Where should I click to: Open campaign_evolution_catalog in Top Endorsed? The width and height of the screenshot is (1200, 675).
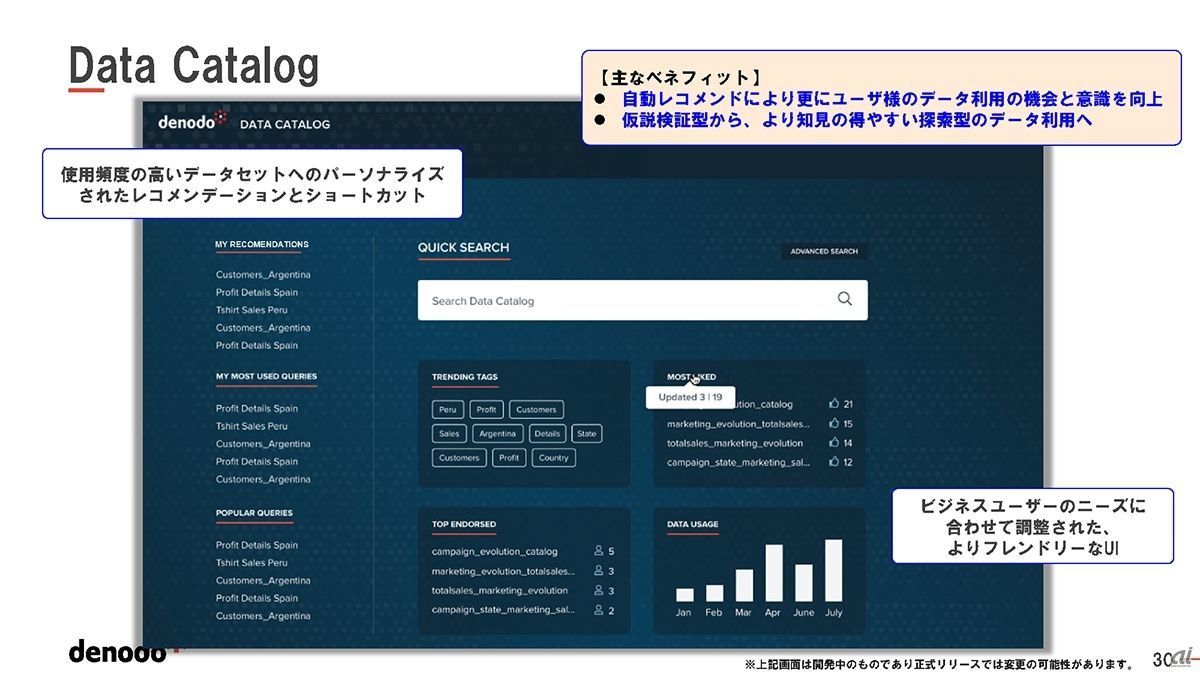495,551
